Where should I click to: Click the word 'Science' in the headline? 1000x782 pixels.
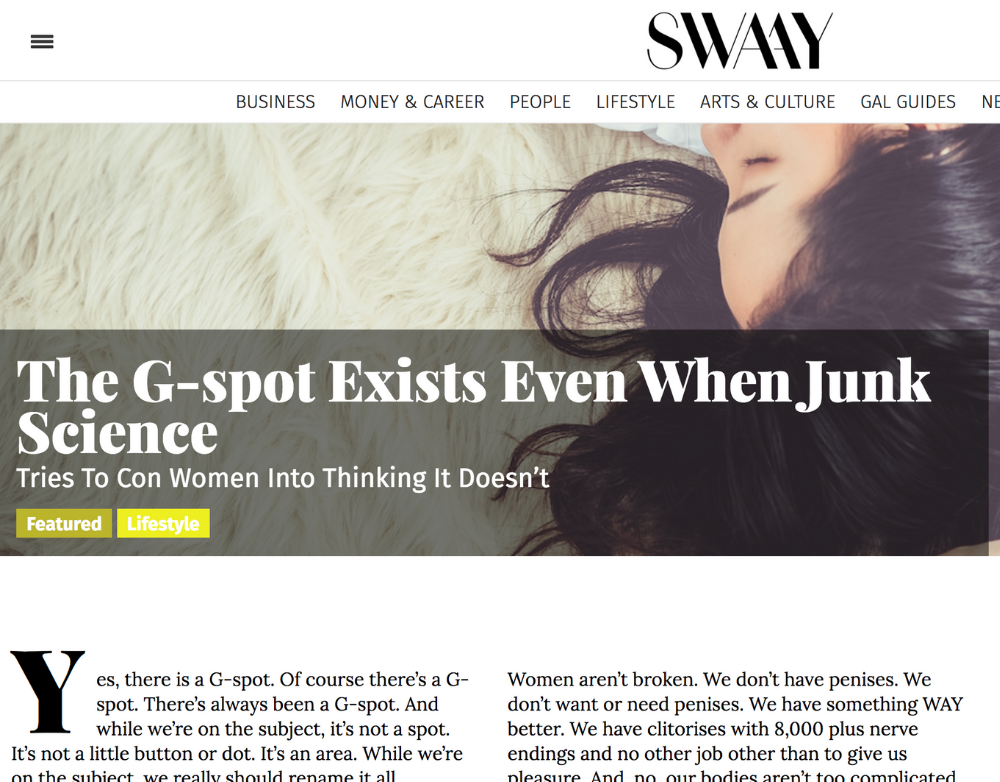coord(117,434)
